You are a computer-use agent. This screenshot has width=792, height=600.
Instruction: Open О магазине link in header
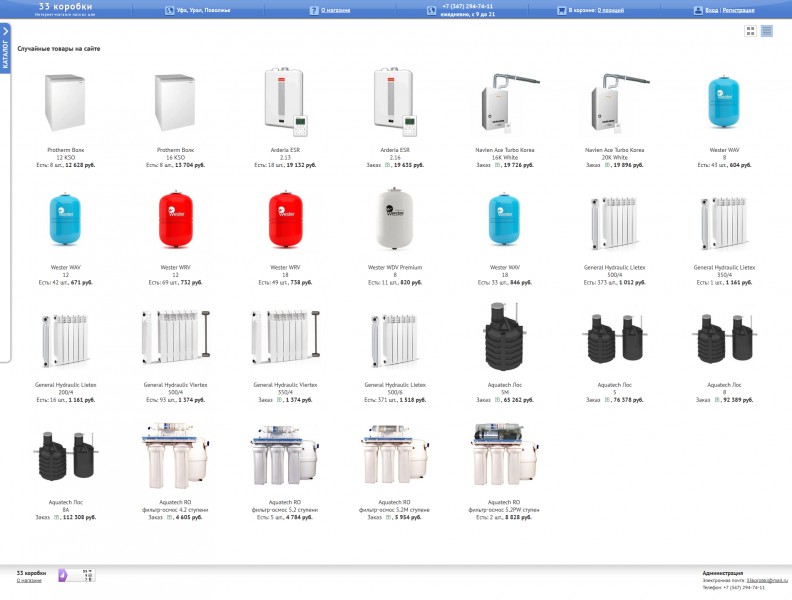coord(336,10)
